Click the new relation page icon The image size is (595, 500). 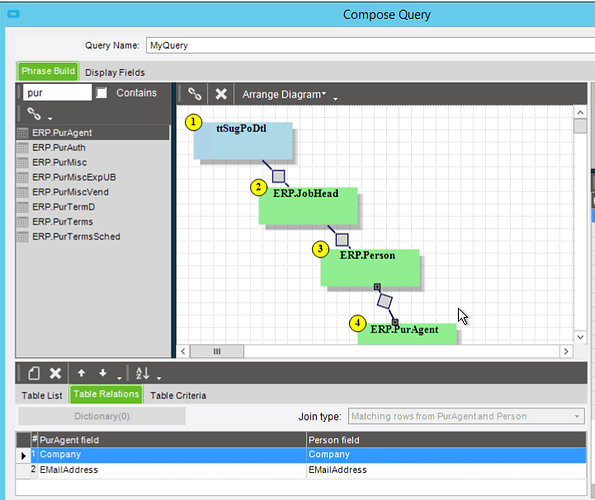[34, 373]
